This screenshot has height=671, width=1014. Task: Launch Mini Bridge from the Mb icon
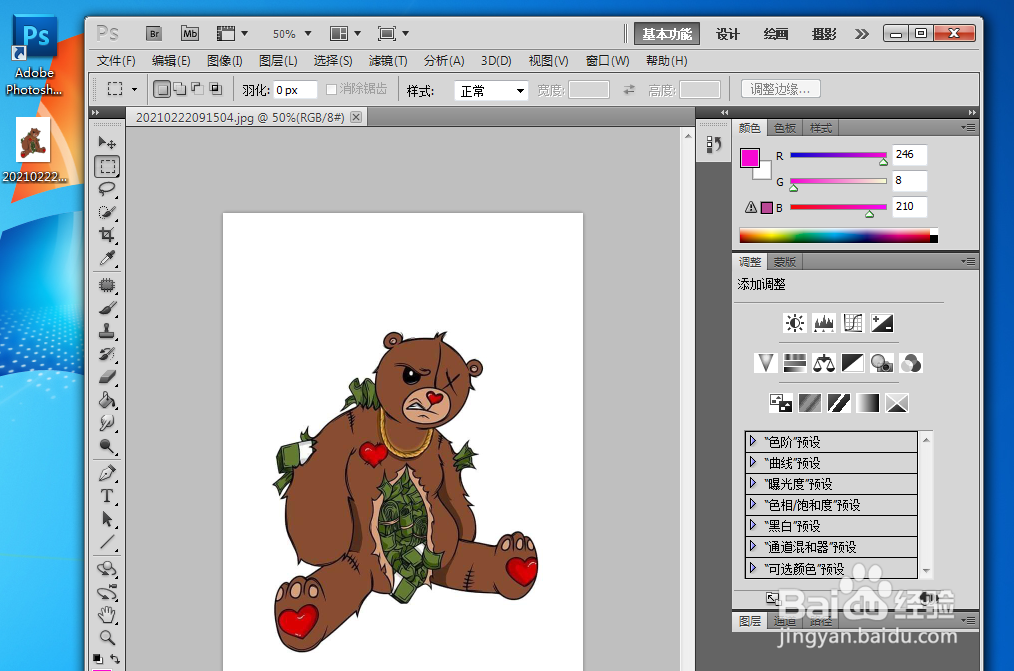coord(189,34)
